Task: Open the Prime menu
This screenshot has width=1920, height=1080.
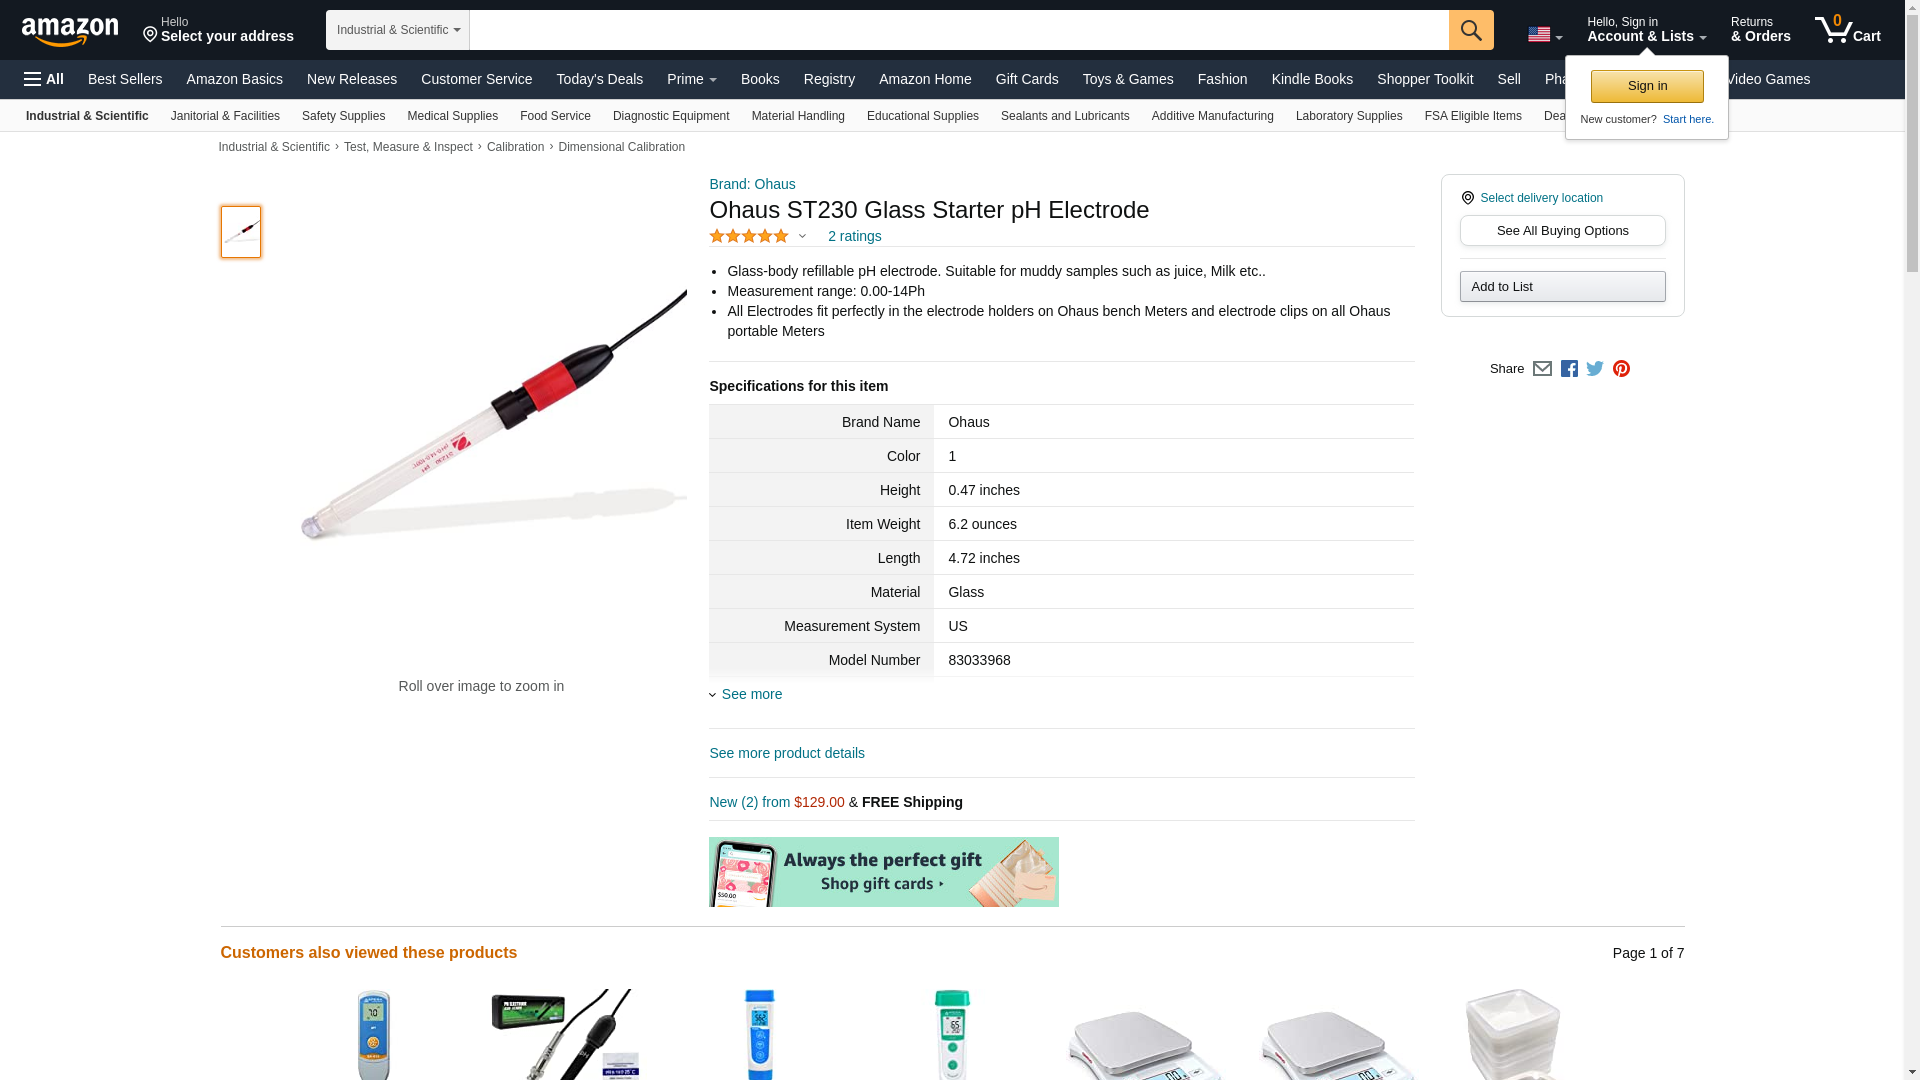Action: click(x=691, y=79)
